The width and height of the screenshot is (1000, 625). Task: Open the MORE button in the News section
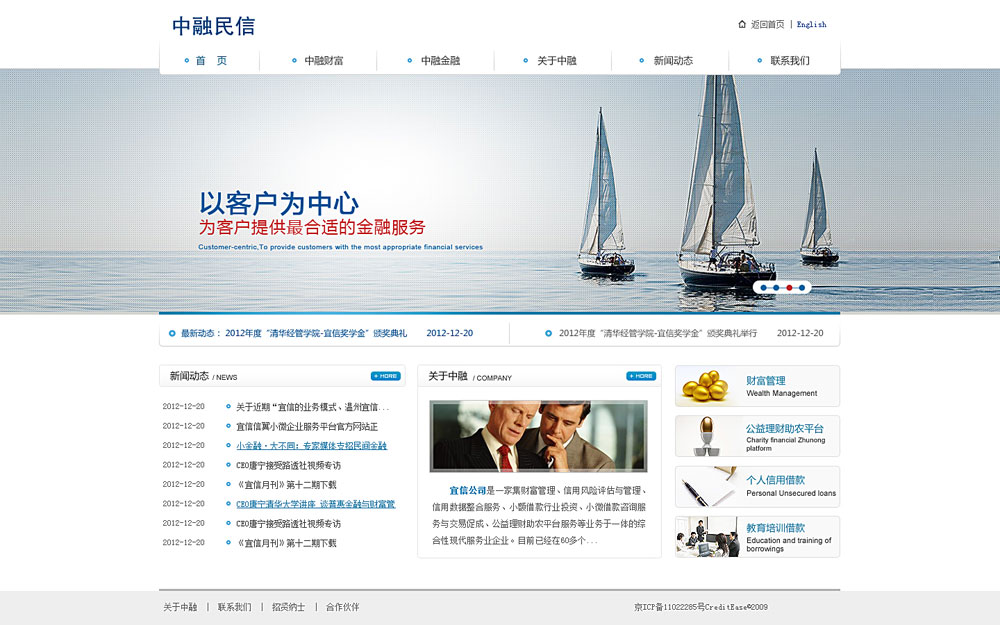coord(385,376)
